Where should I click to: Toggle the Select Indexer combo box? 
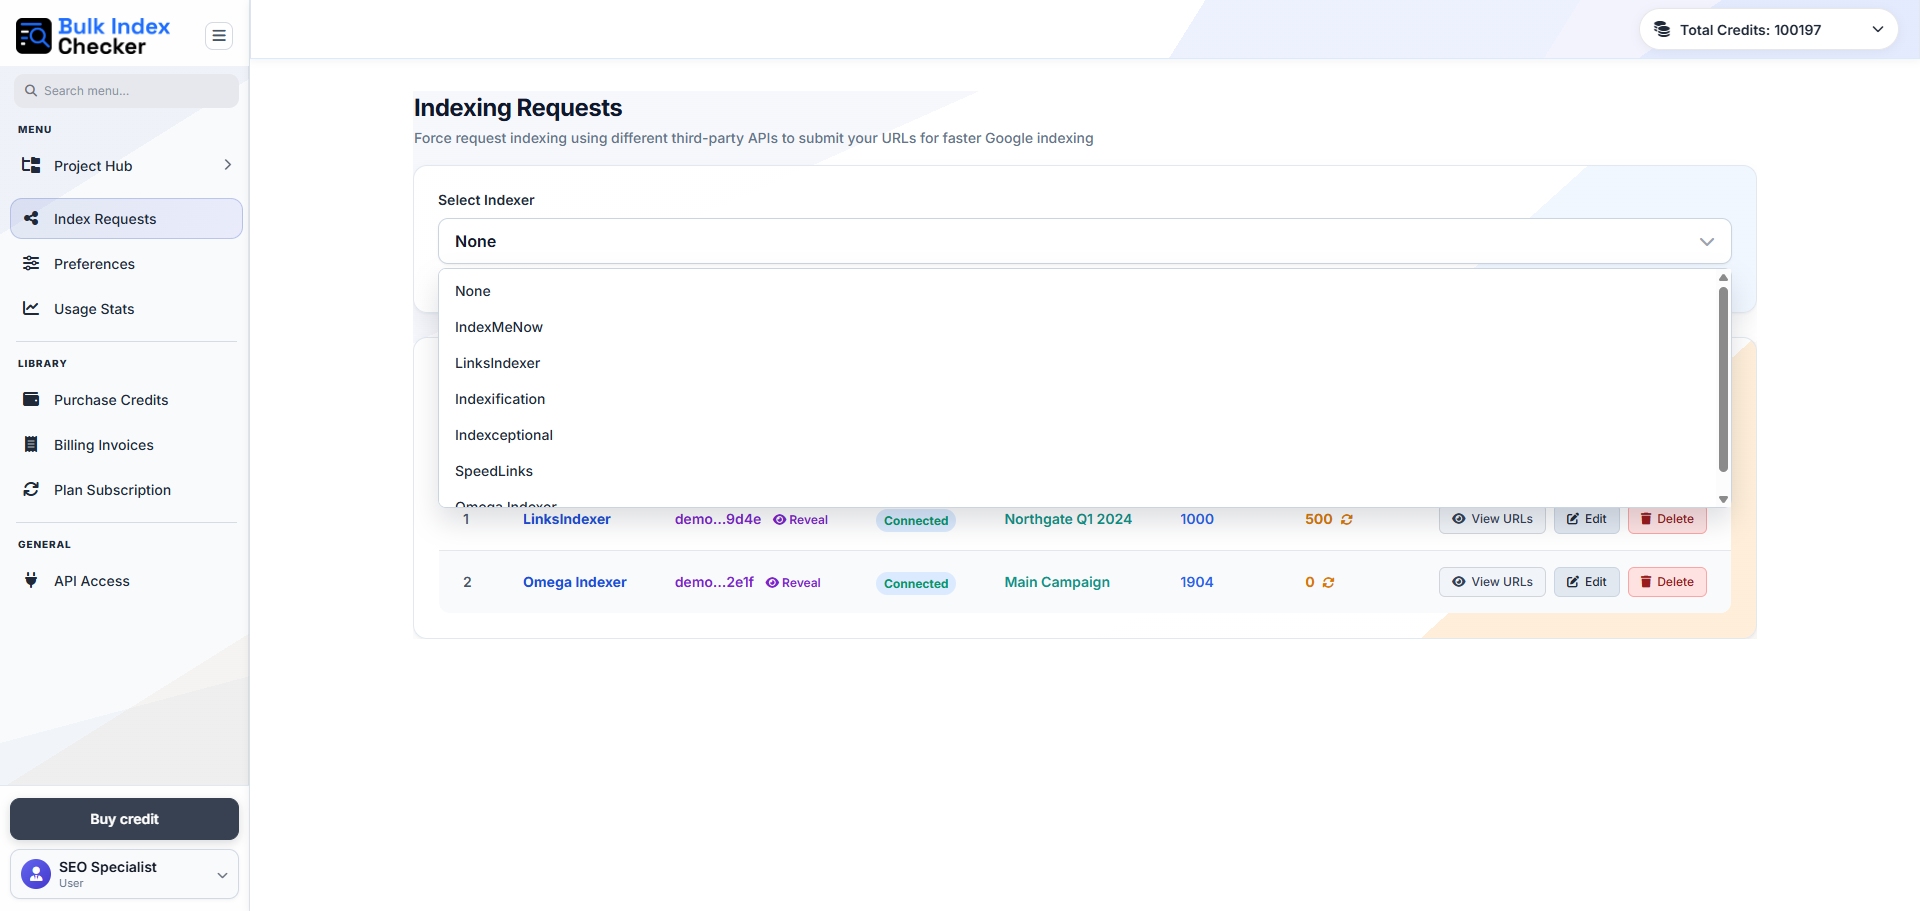click(x=1084, y=241)
